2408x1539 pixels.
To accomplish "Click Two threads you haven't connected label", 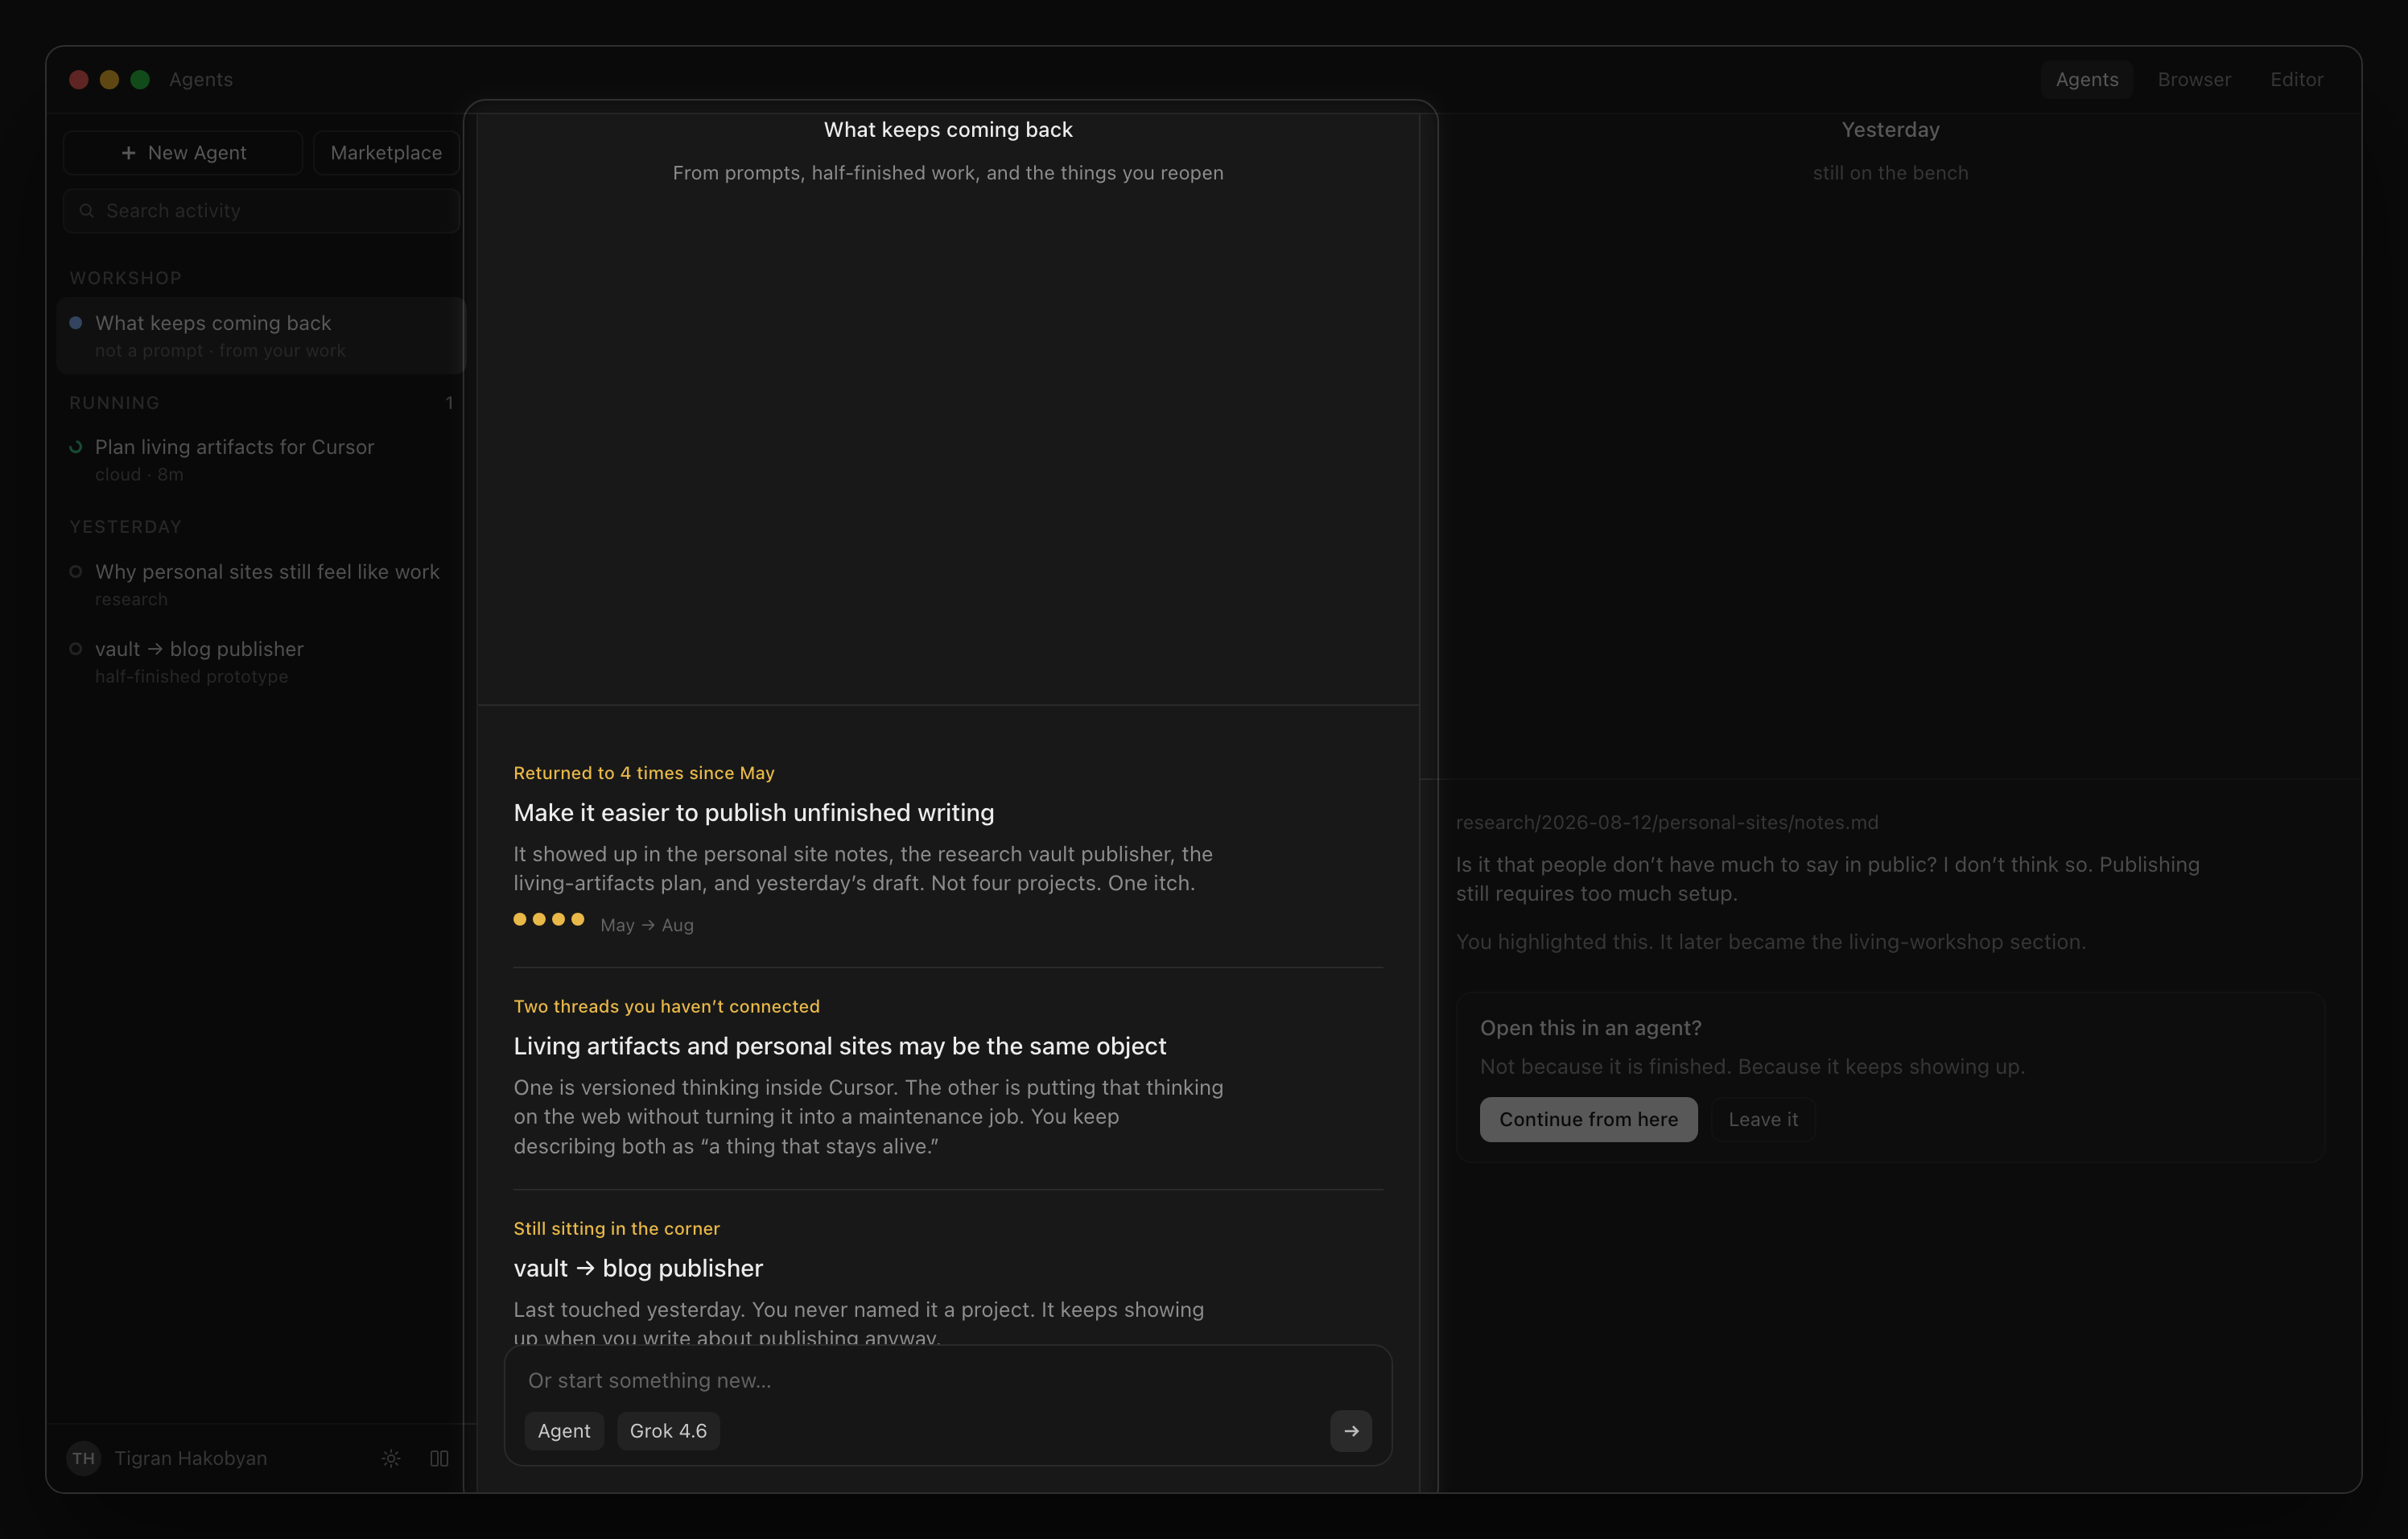I will tap(667, 1006).
